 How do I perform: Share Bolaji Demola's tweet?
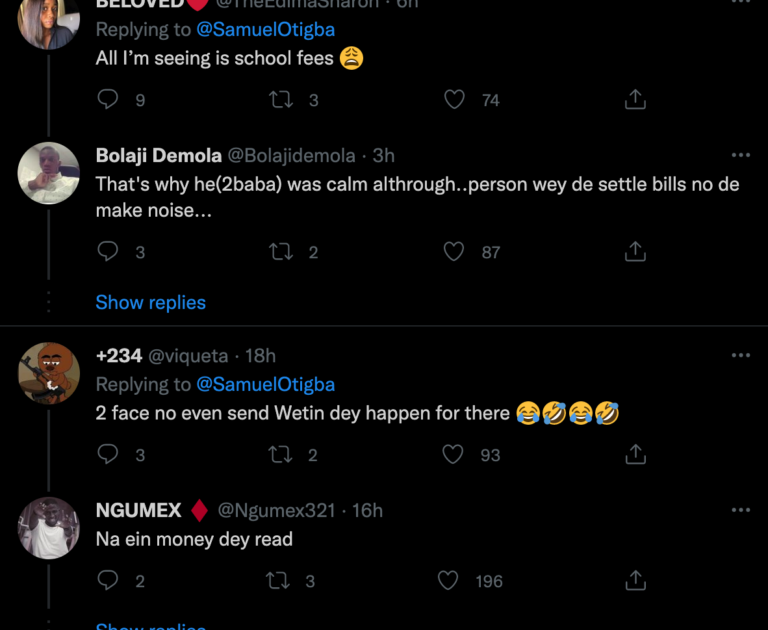click(635, 252)
